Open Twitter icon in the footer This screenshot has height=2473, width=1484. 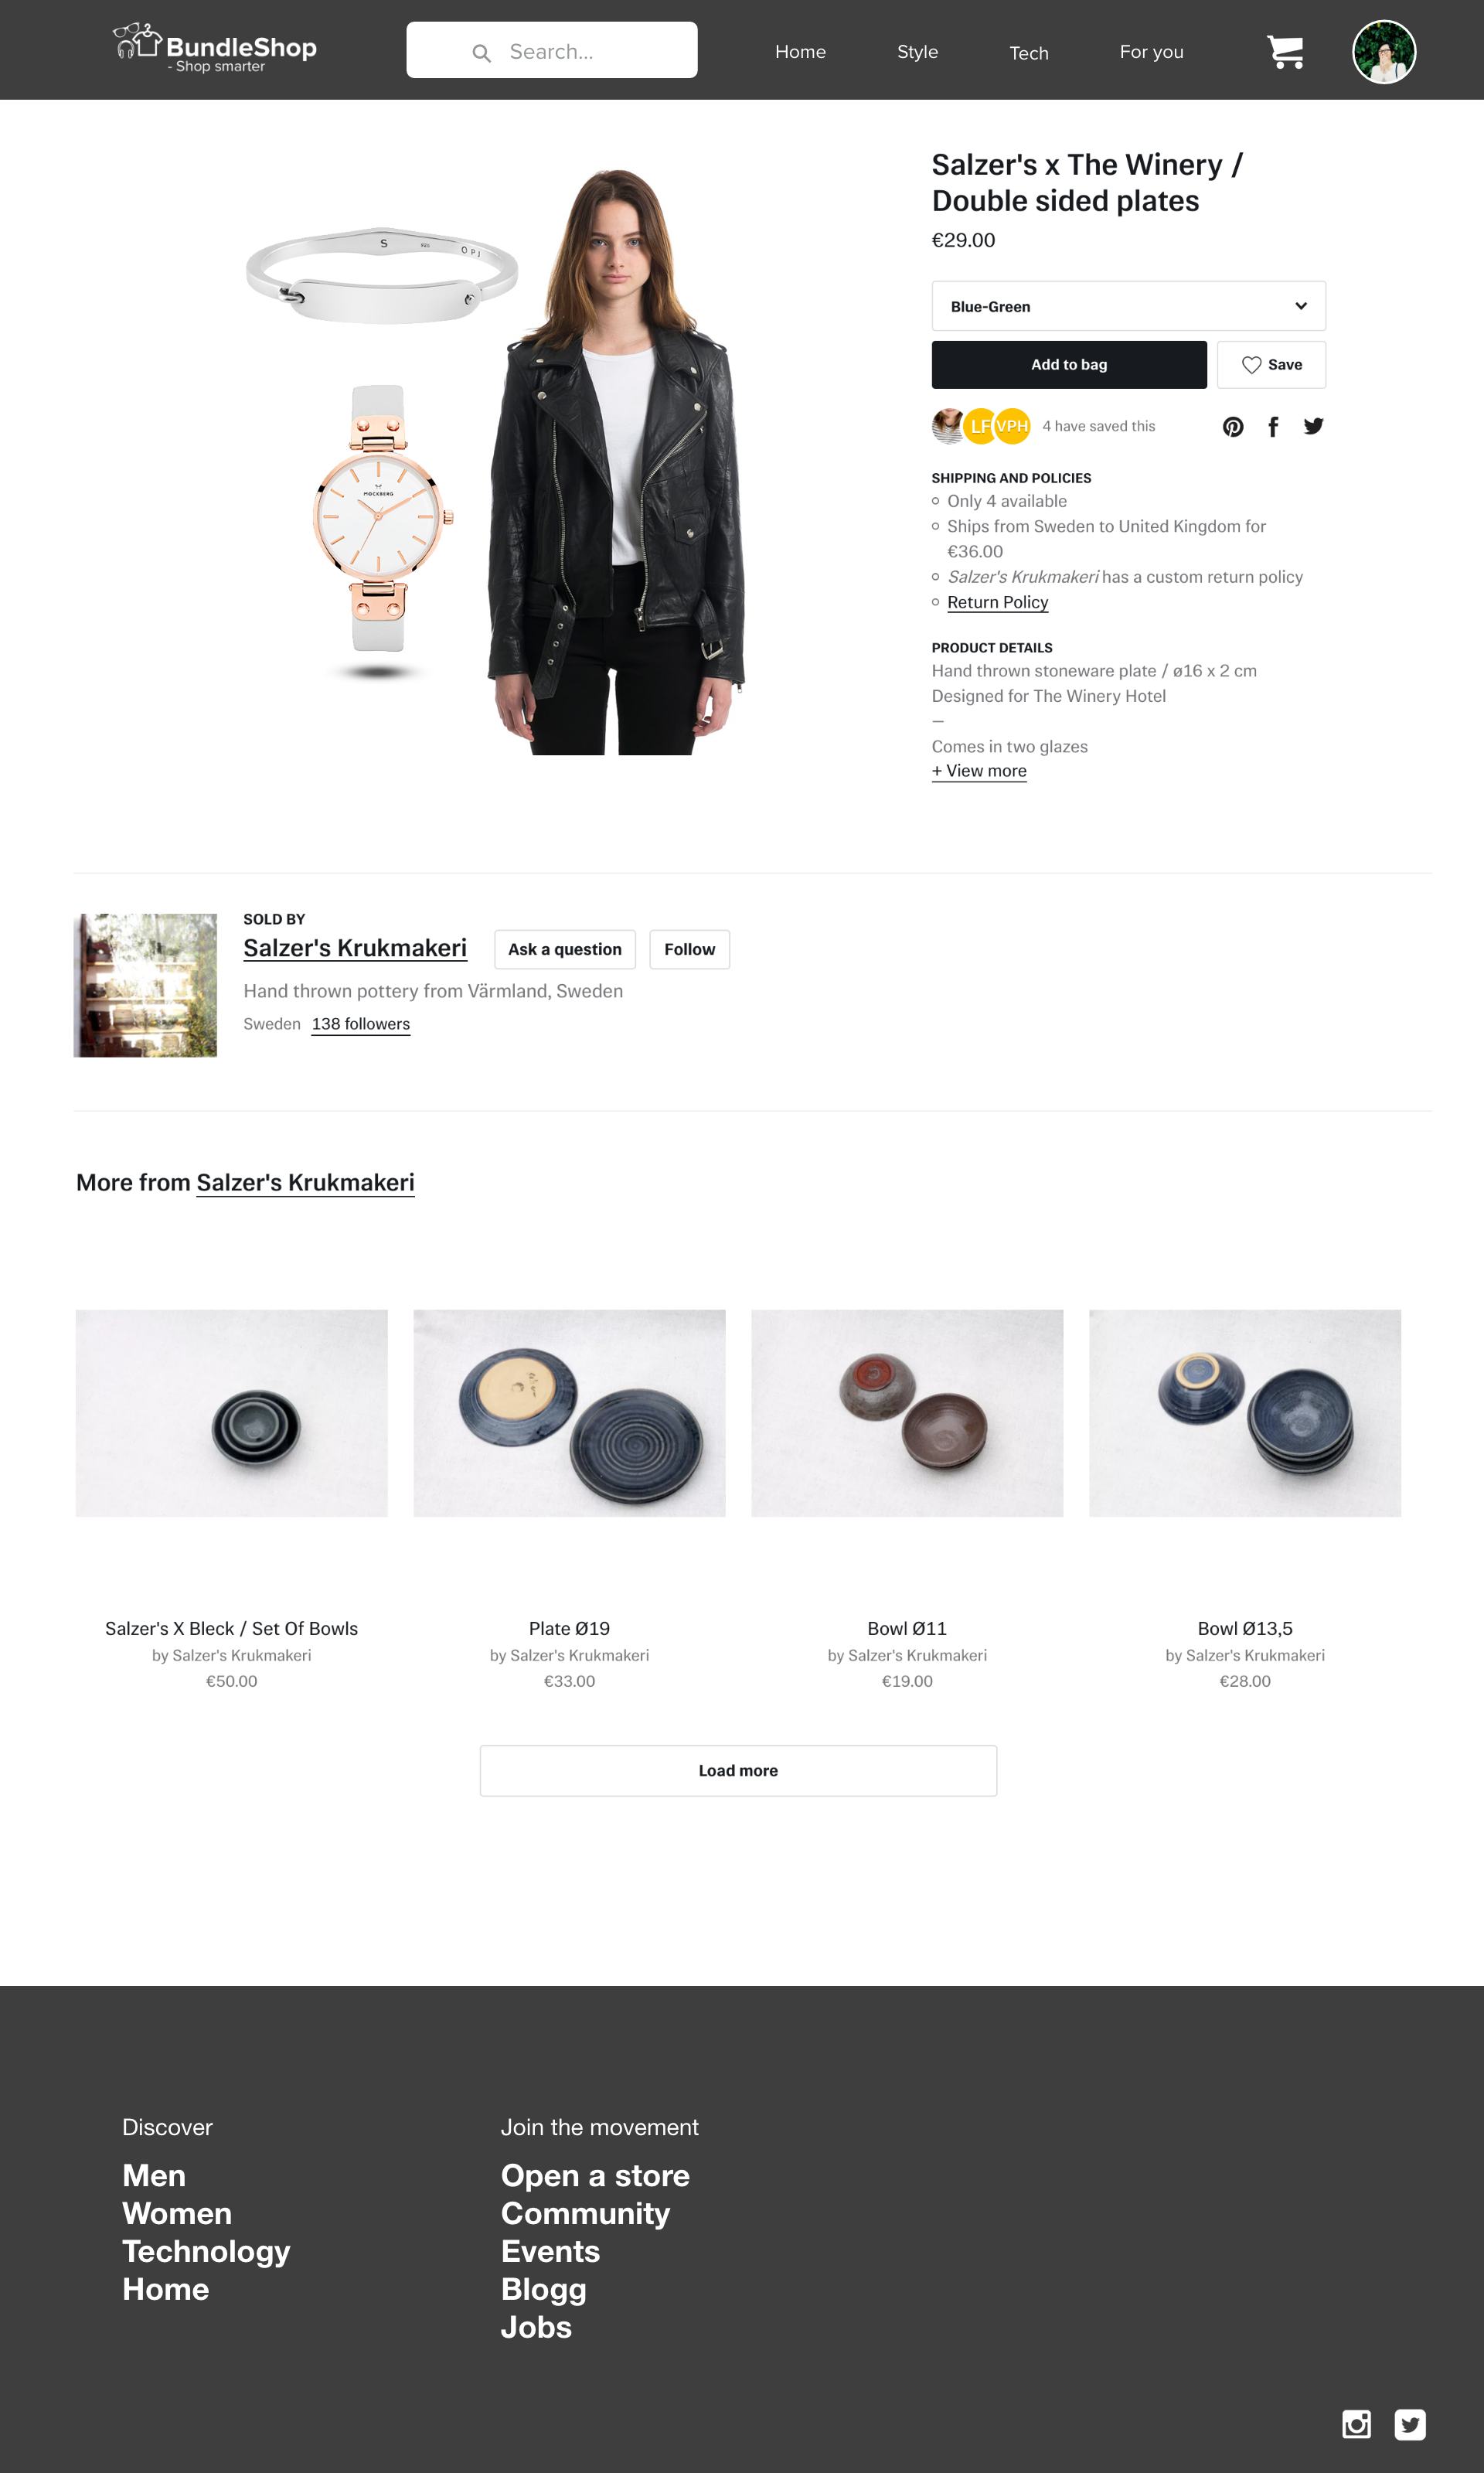pos(1410,2424)
